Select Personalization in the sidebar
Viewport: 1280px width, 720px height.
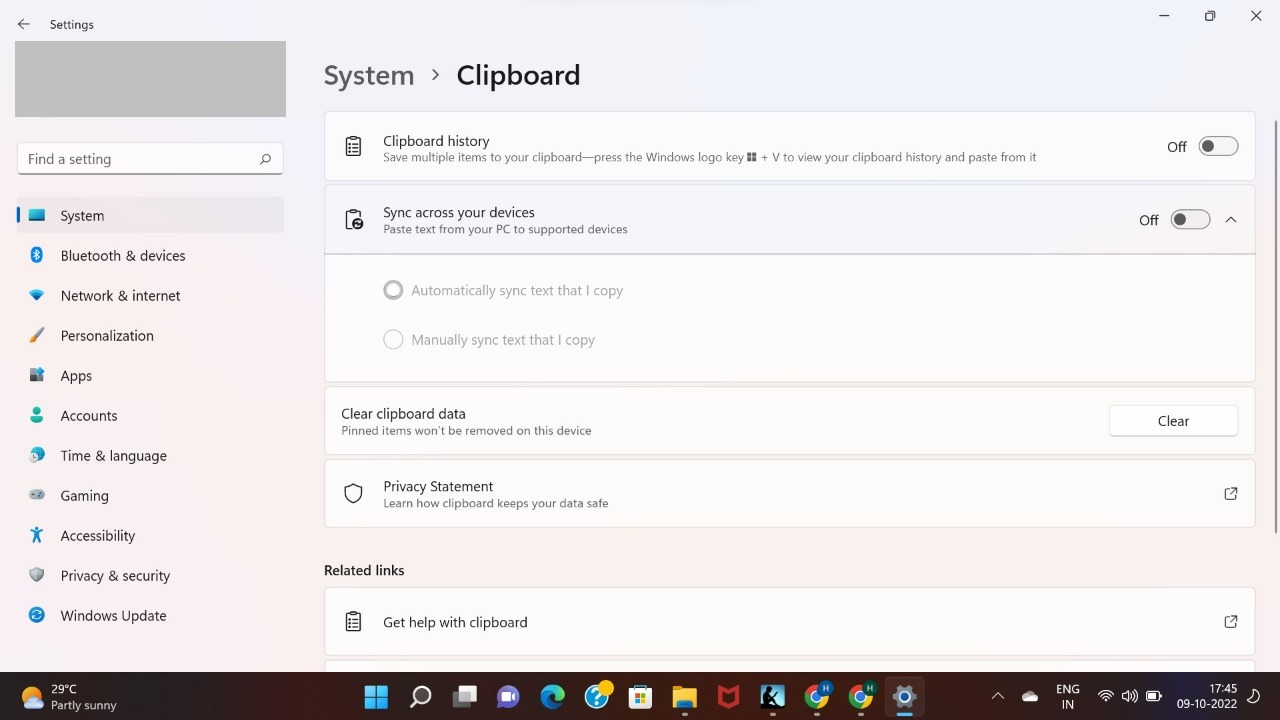tap(107, 335)
